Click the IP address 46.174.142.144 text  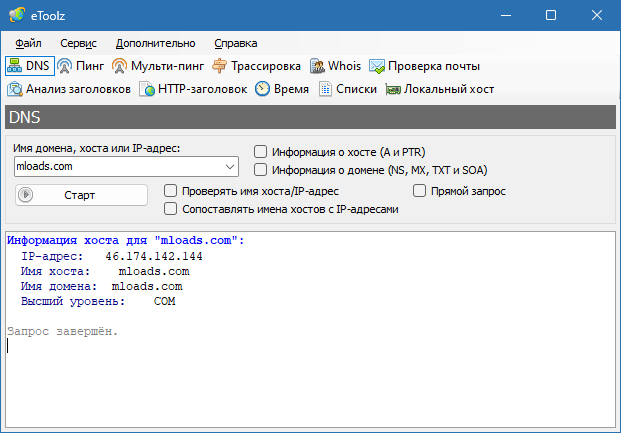(154, 256)
